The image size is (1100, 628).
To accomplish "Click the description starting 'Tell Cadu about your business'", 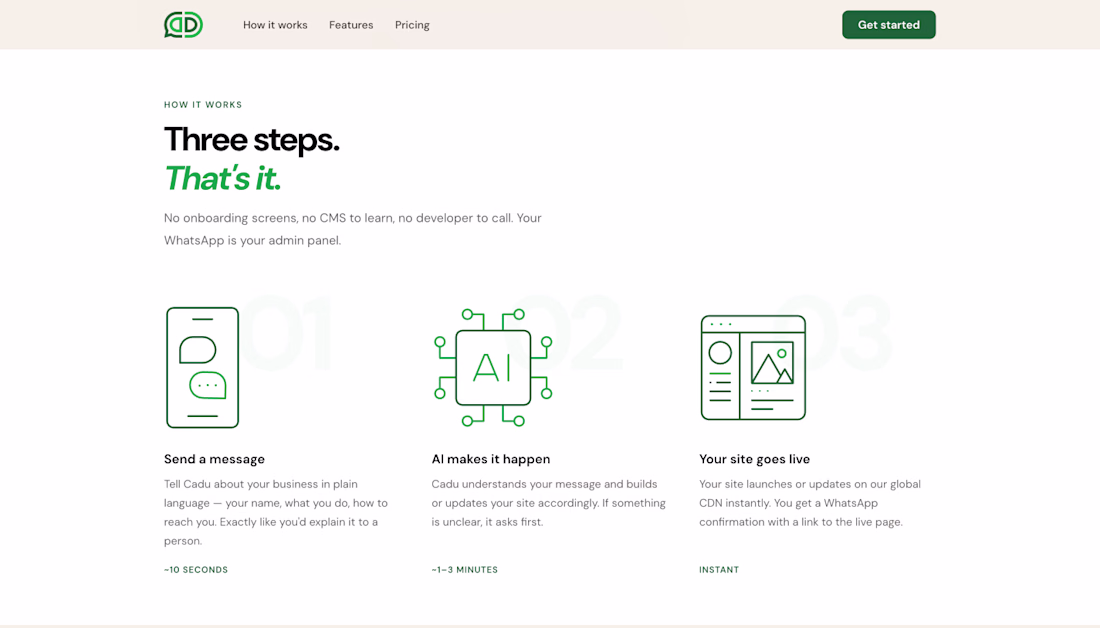I will (276, 512).
